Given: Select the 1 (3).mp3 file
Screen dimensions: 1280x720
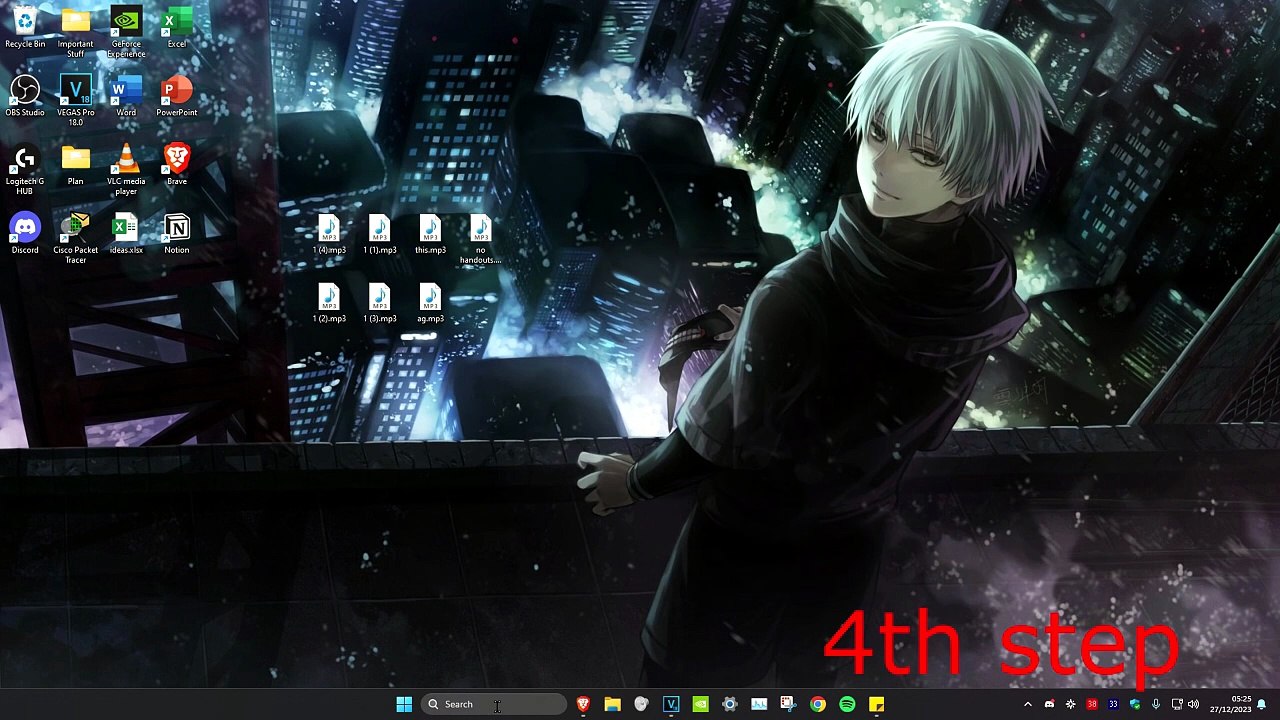Looking at the screenshot, I should 380,303.
